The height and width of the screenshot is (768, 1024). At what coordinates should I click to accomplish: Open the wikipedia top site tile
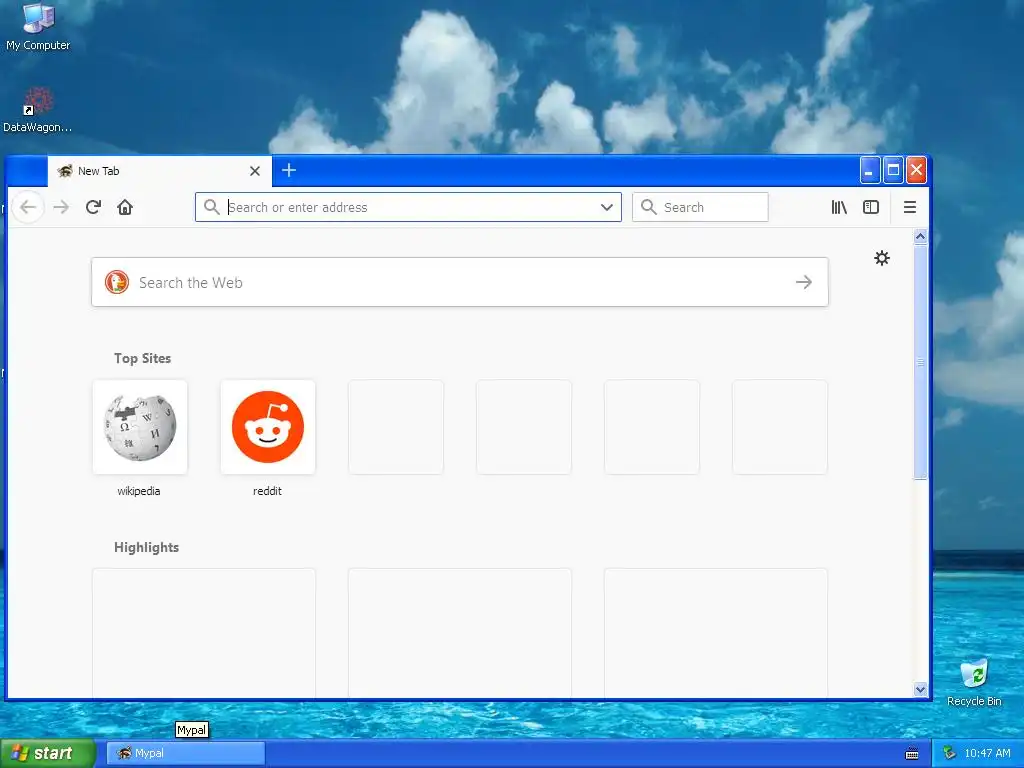140,427
